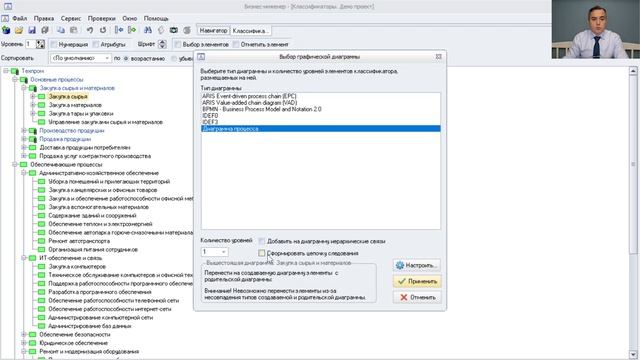This screenshot has height=360, width=640.
Task: Select Юридическое обеспечение tree item
Action: (73, 343)
